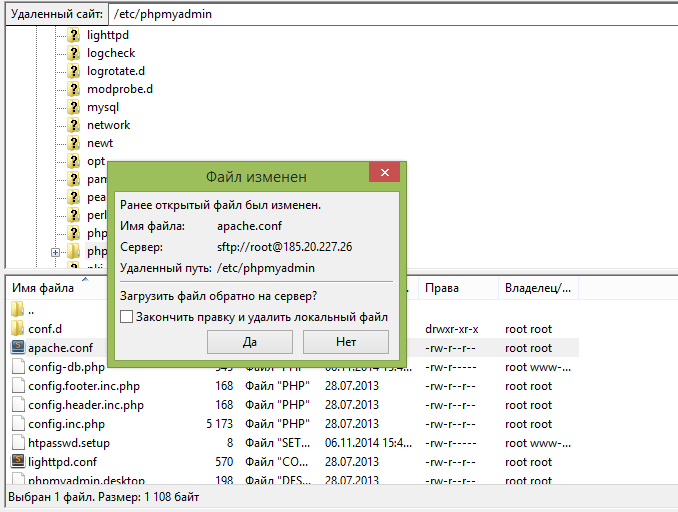Click the parent directory ".." folder icon
Image resolution: width=678 pixels, height=512 pixels.
(x=18, y=310)
